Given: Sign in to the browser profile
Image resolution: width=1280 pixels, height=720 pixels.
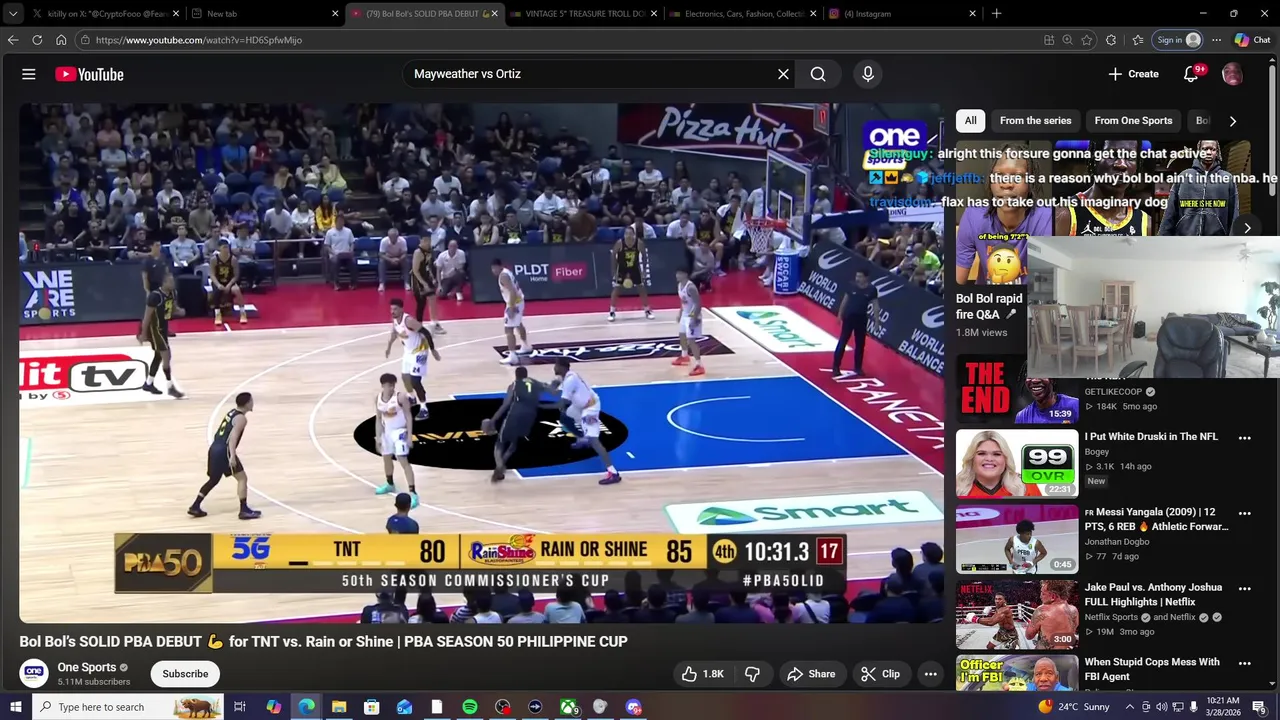Looking at the screenshot, I should pyautogui.click(x=1178, y=40).
